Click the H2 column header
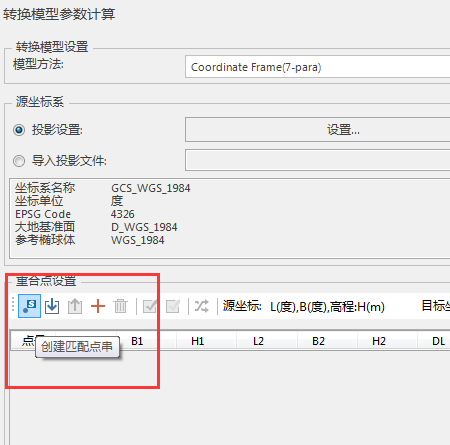450x445 pixels. point(379,341)
